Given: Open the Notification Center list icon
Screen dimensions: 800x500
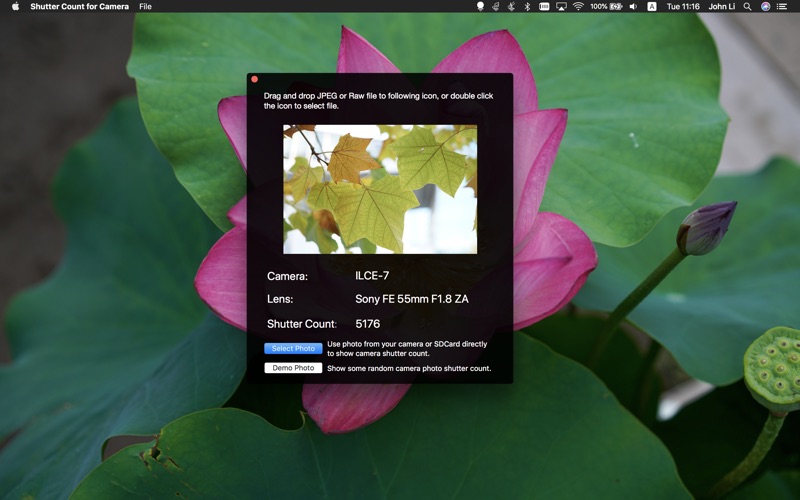Looking at the screenshot, I should point(782,7).
